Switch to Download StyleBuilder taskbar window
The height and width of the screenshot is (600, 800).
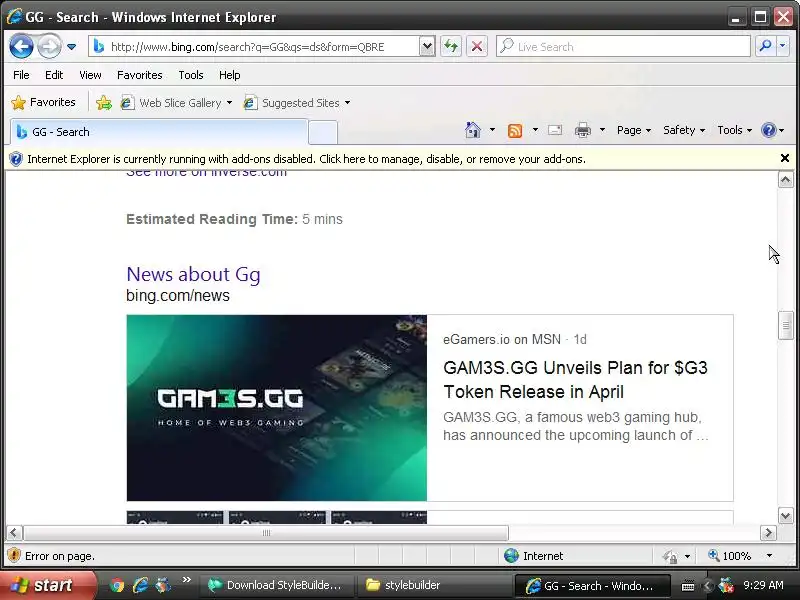[x=276, y=585]
